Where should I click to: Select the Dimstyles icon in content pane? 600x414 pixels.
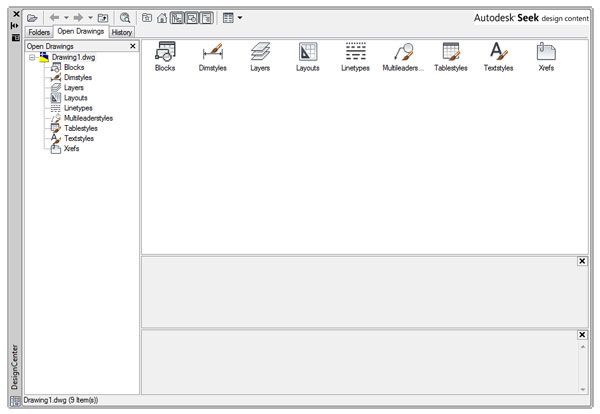click(x=212, y=56)
